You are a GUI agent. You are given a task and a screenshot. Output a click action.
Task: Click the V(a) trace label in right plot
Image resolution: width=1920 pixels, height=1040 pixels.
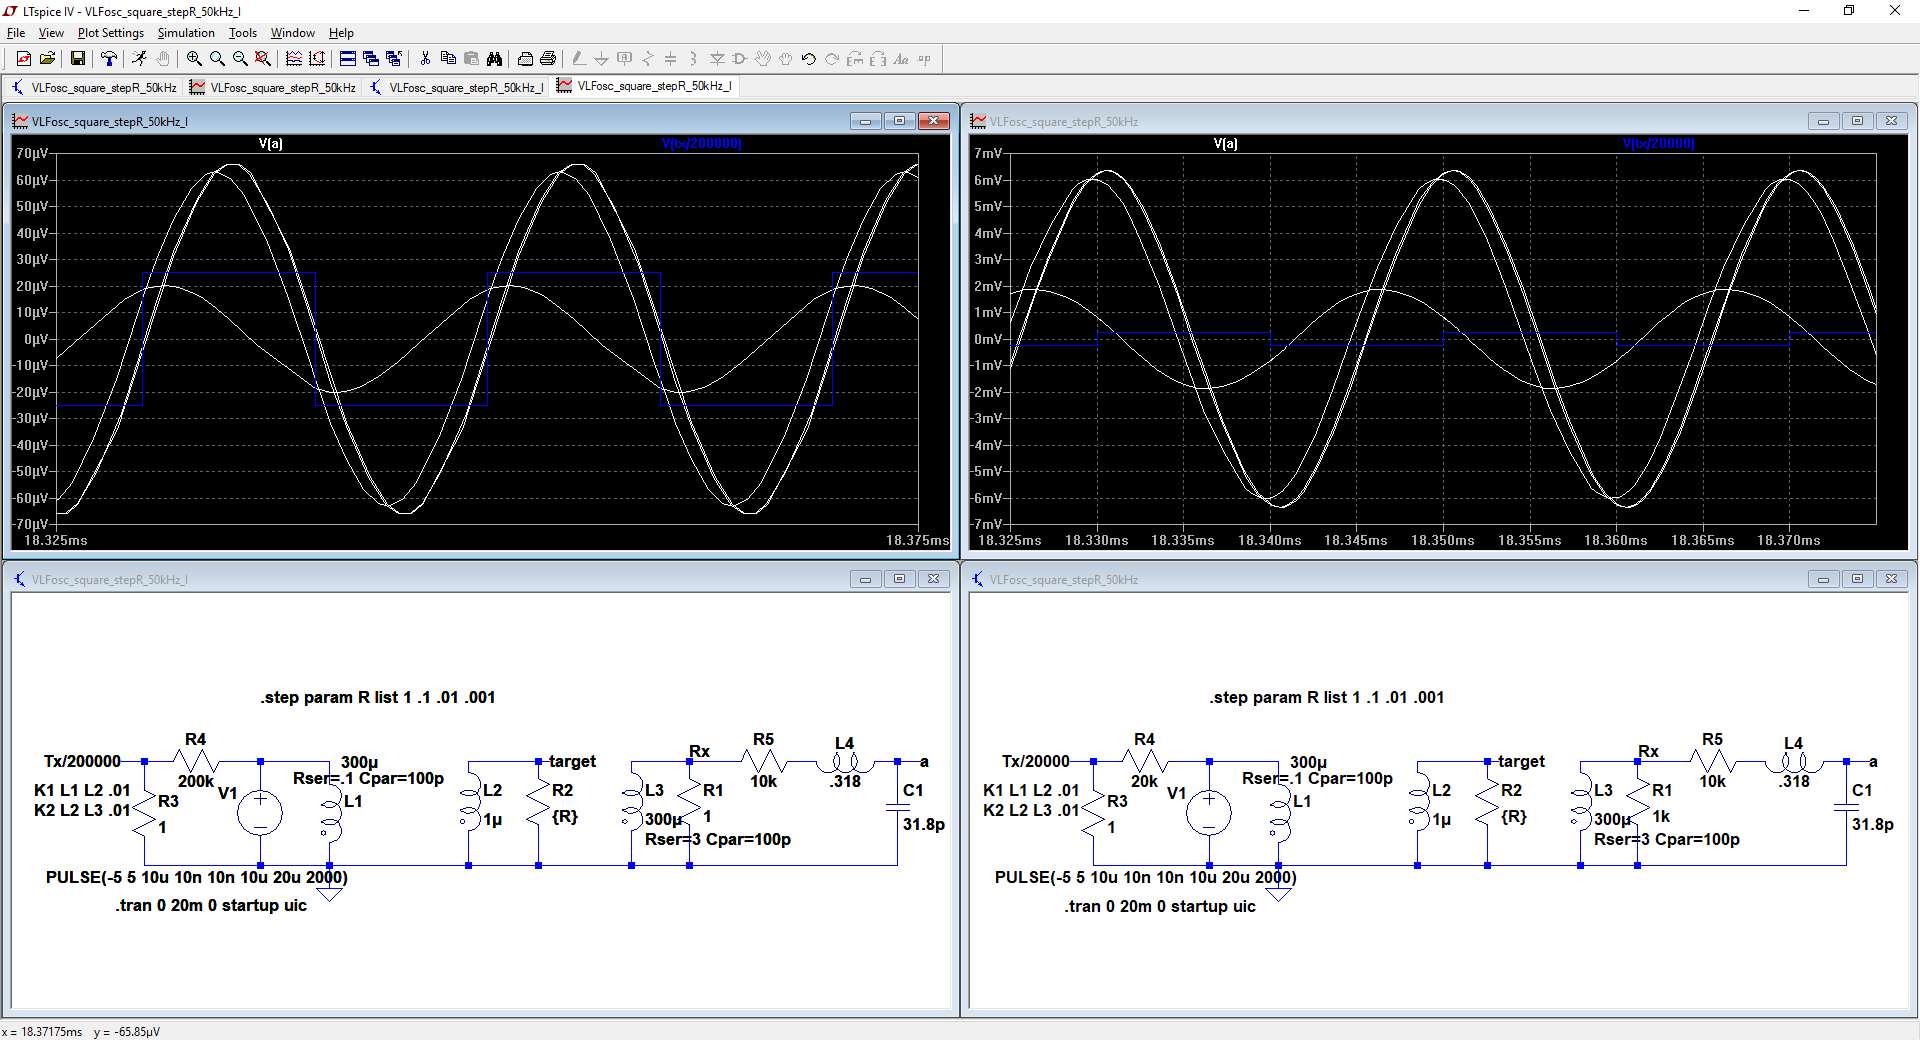[1225, 144]
